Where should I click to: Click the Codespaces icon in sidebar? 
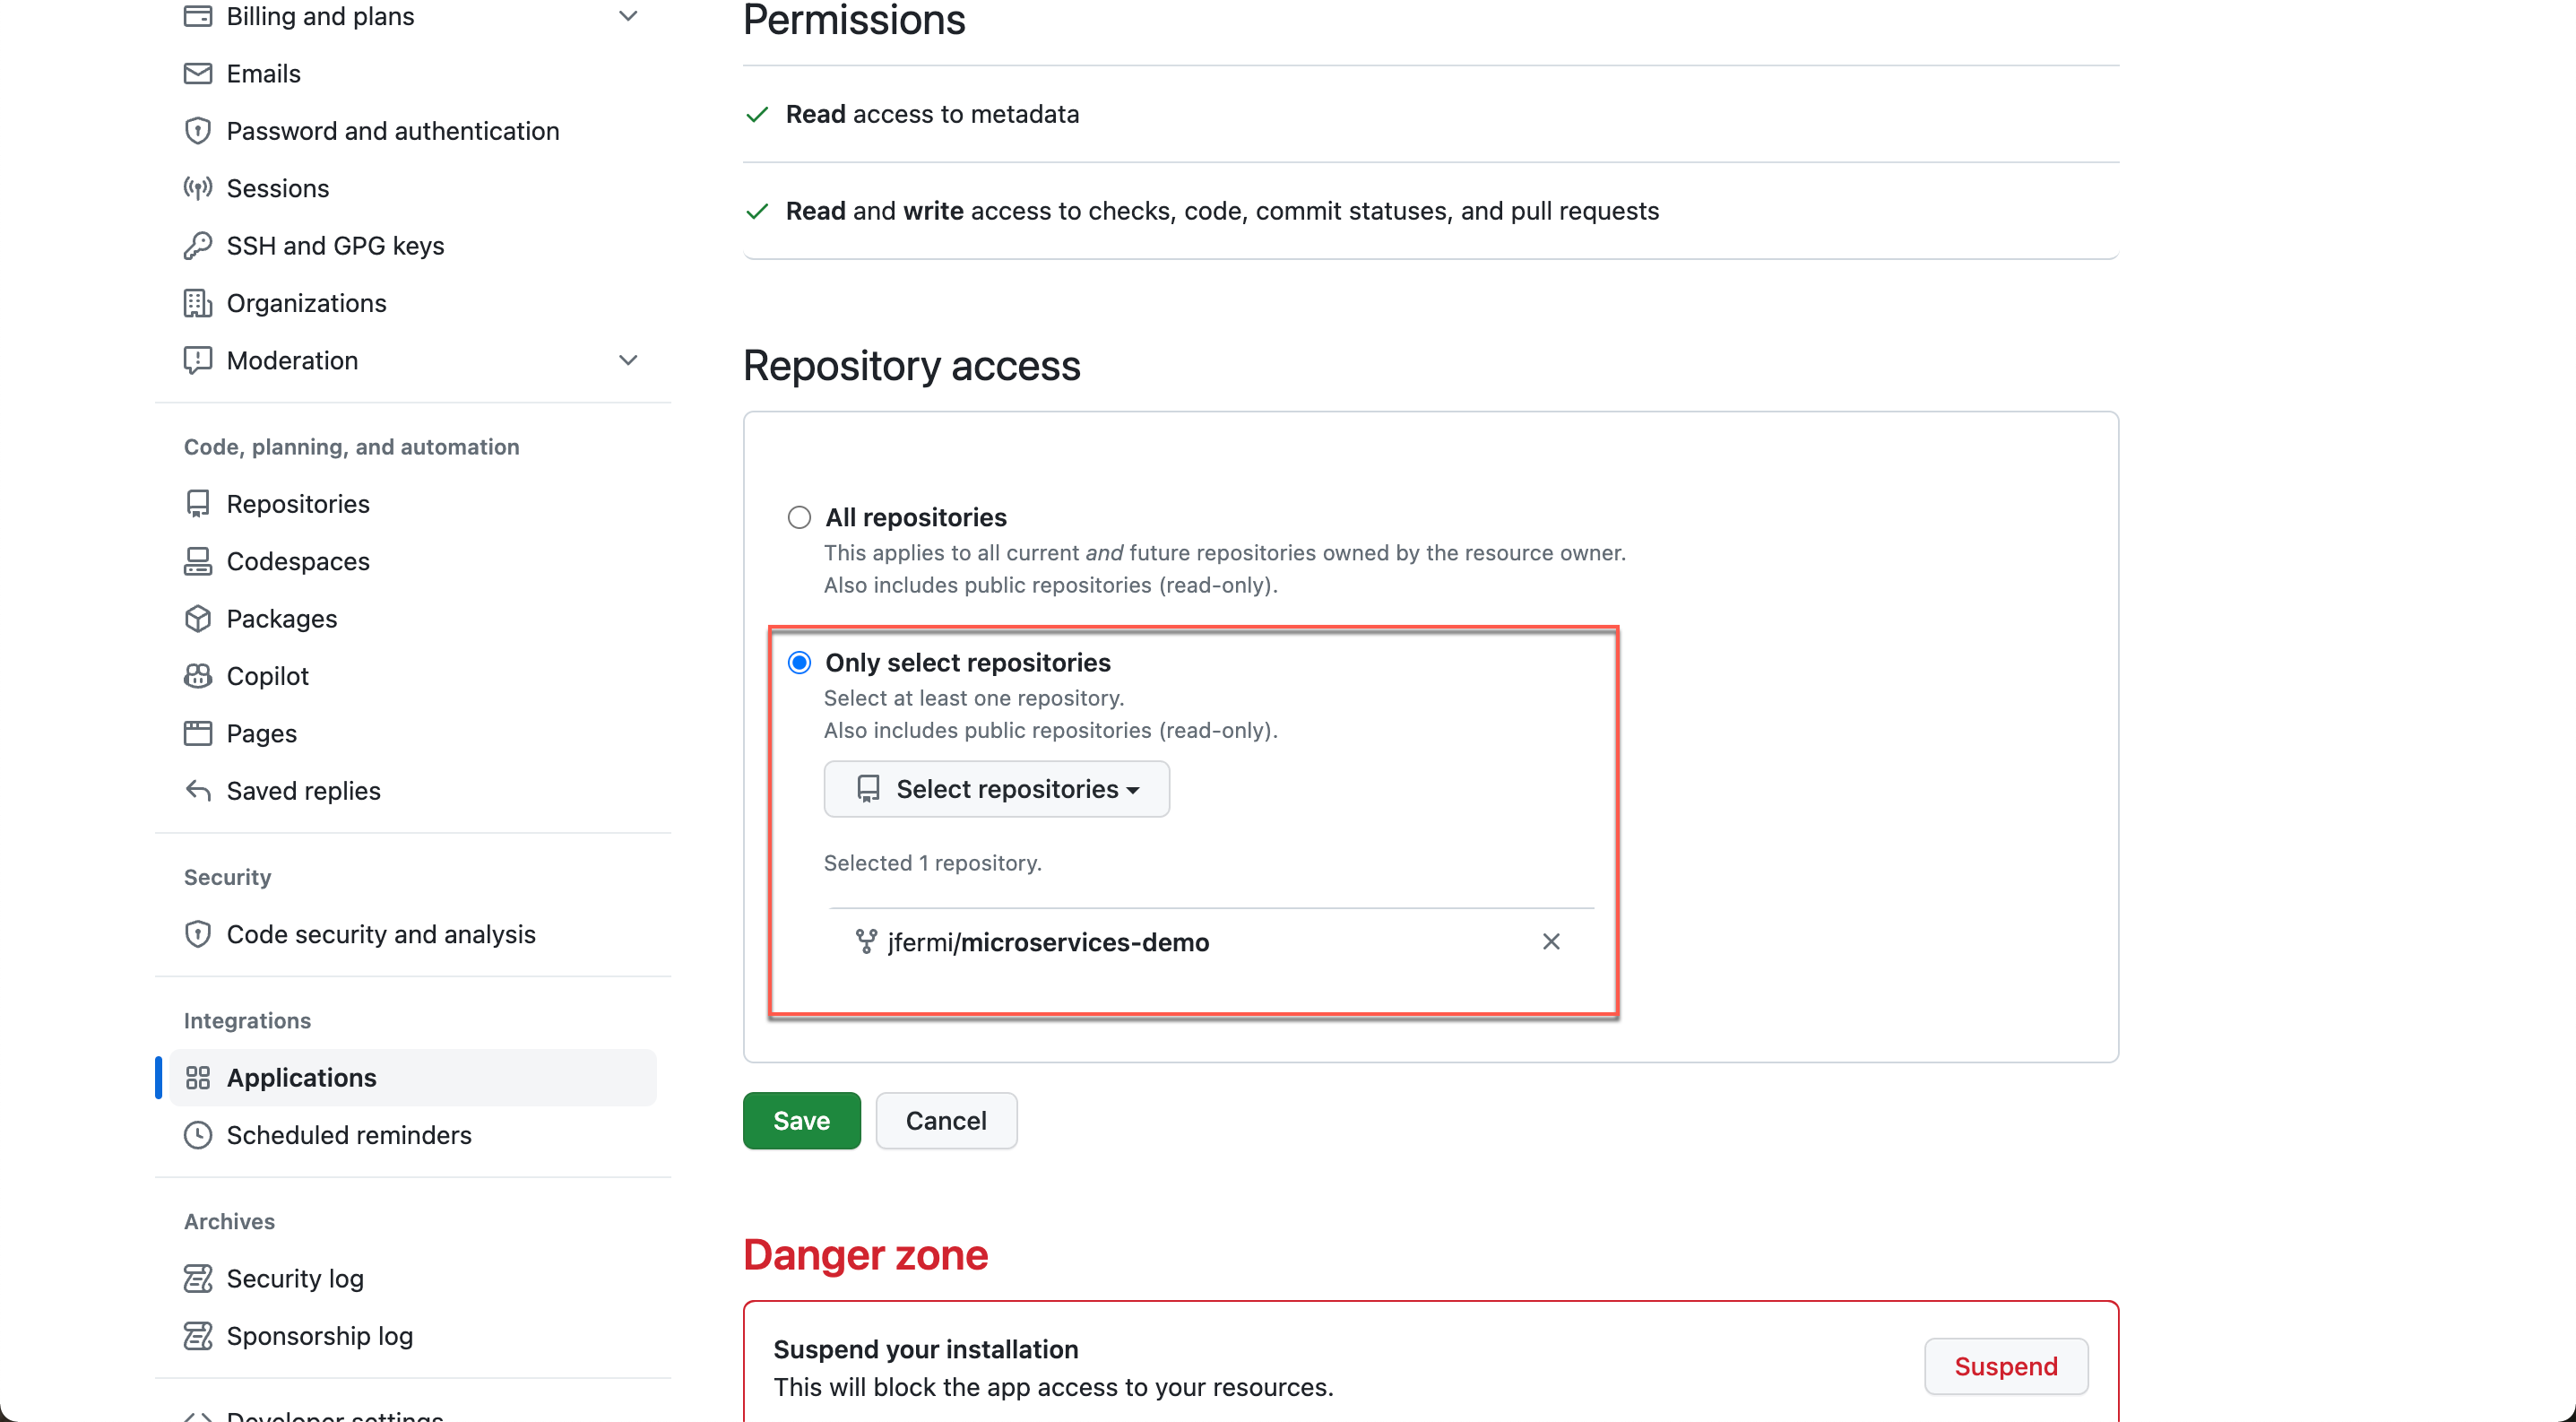click(x=198, y=560)
